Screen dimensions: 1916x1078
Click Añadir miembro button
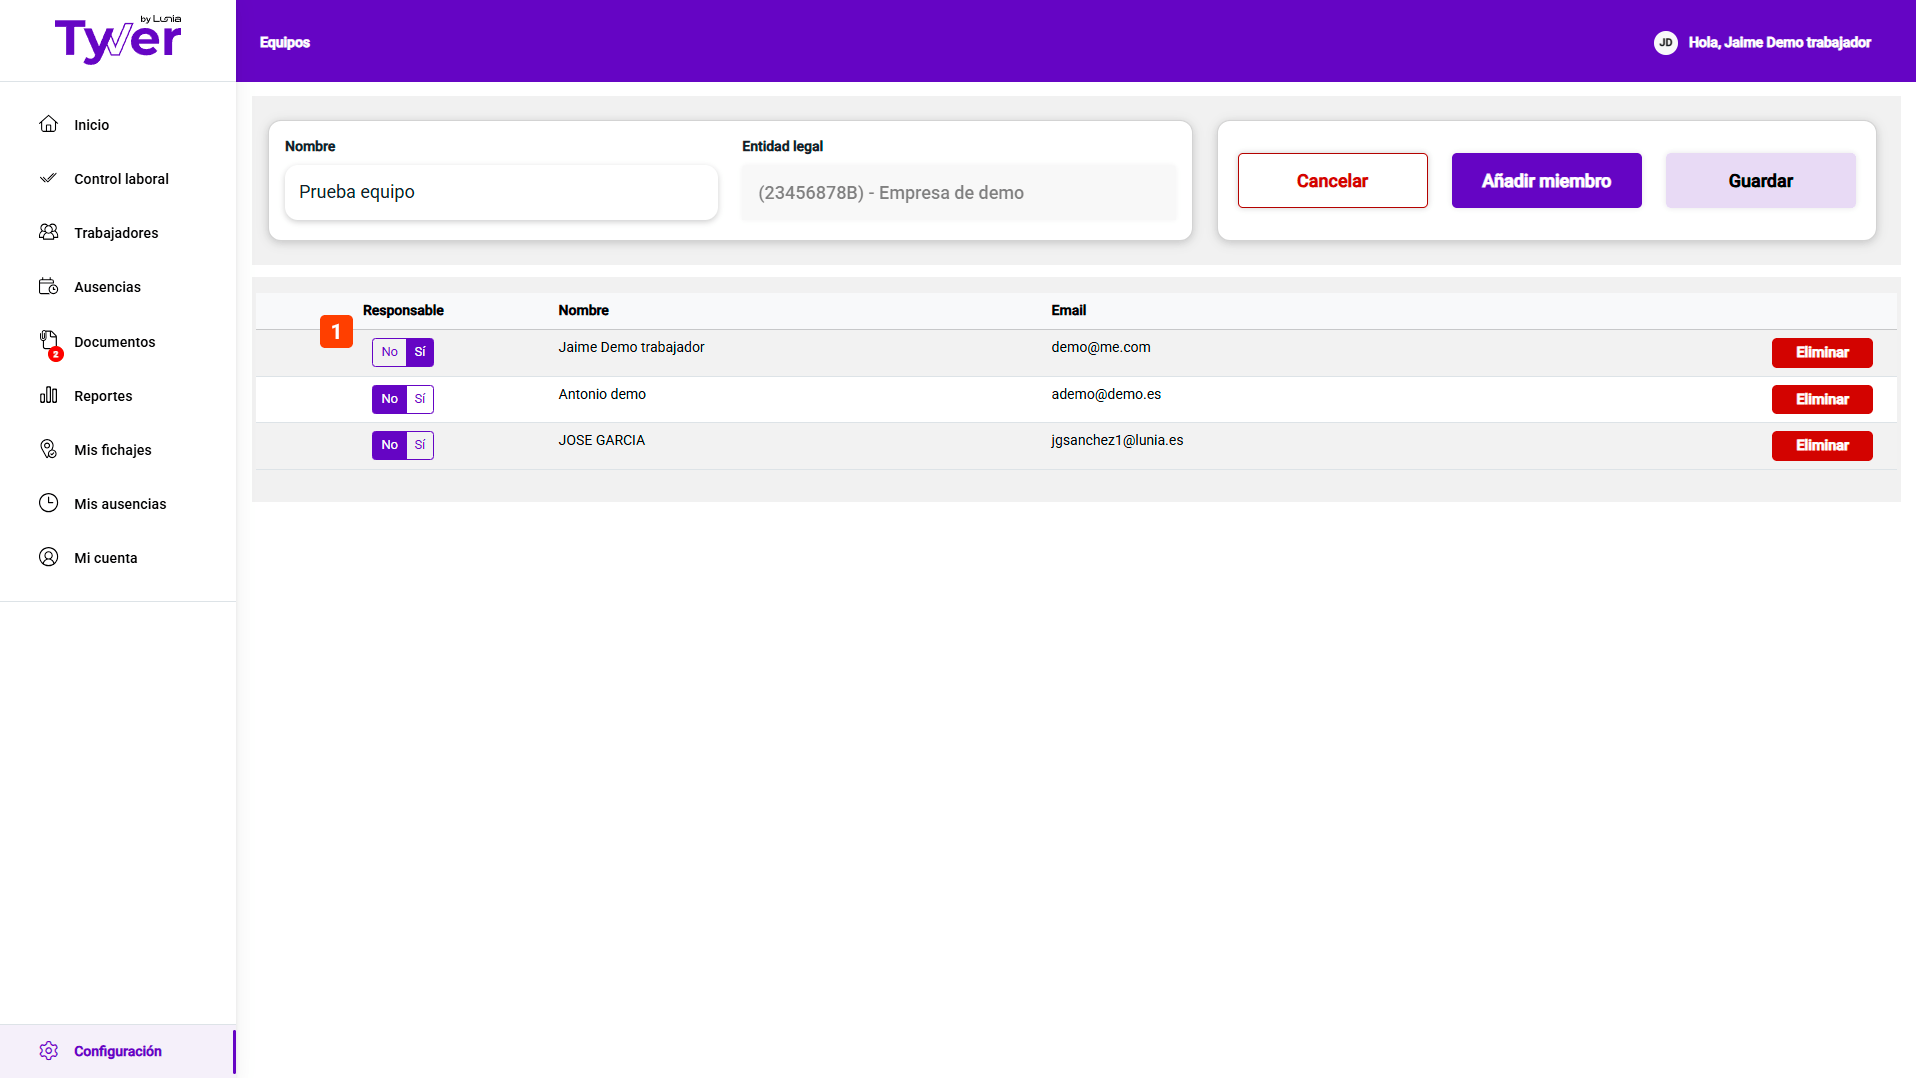(x=1546, y=180)
